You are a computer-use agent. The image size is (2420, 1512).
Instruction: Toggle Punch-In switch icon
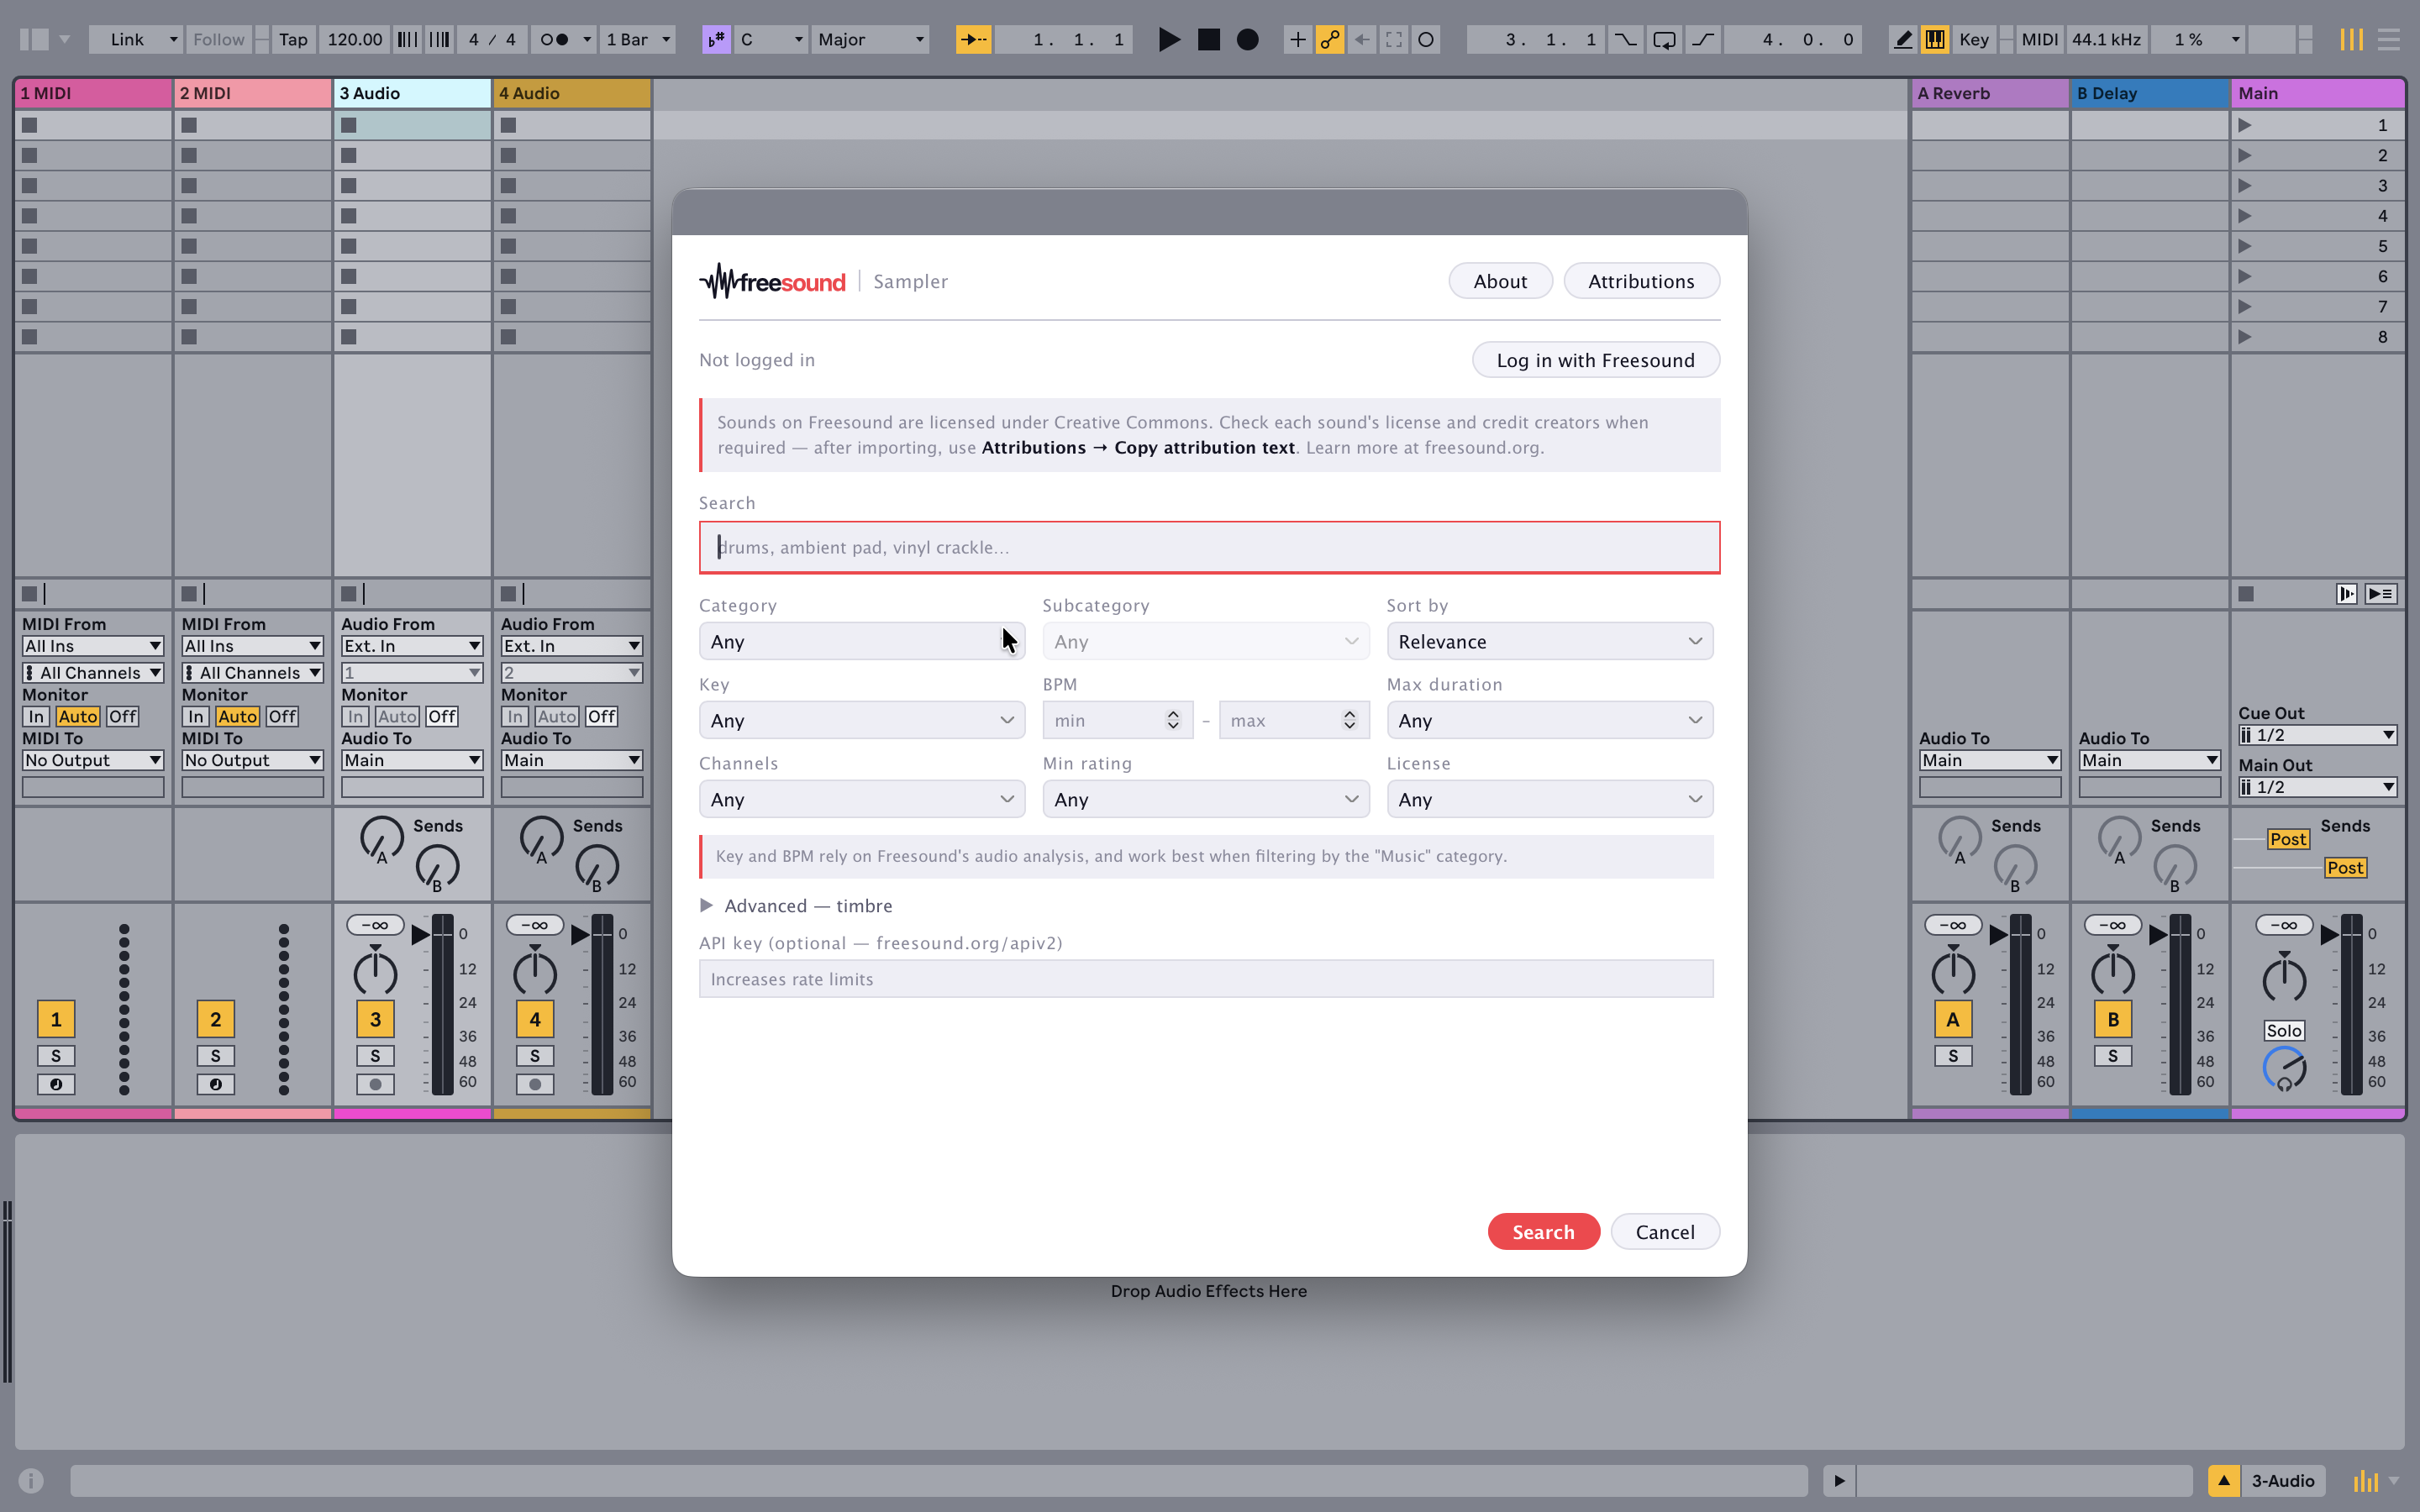(1626, 40)
